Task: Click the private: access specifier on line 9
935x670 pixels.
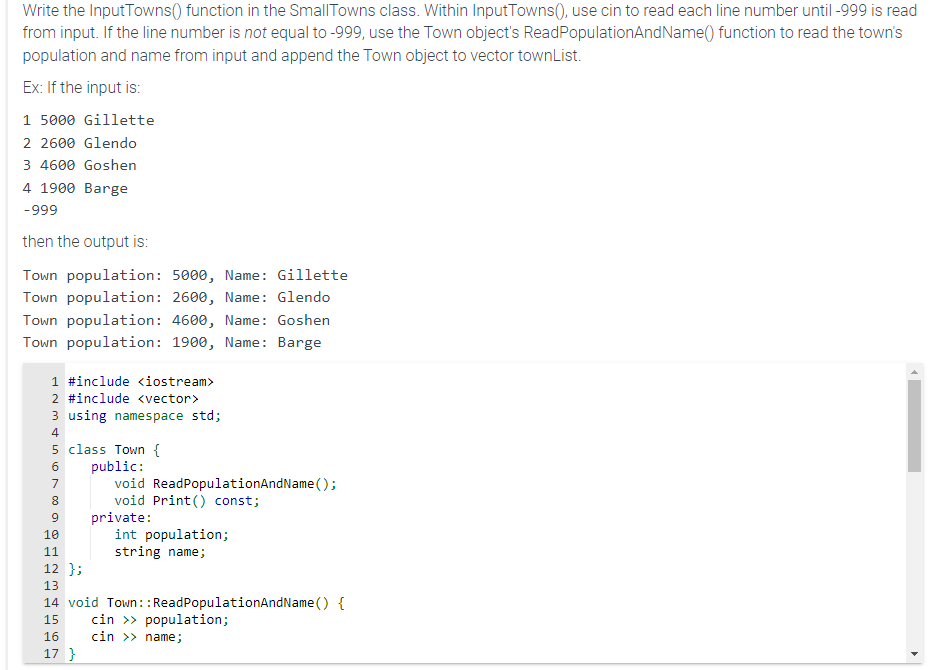Action: pyautogui.click(x=120, y=517)
